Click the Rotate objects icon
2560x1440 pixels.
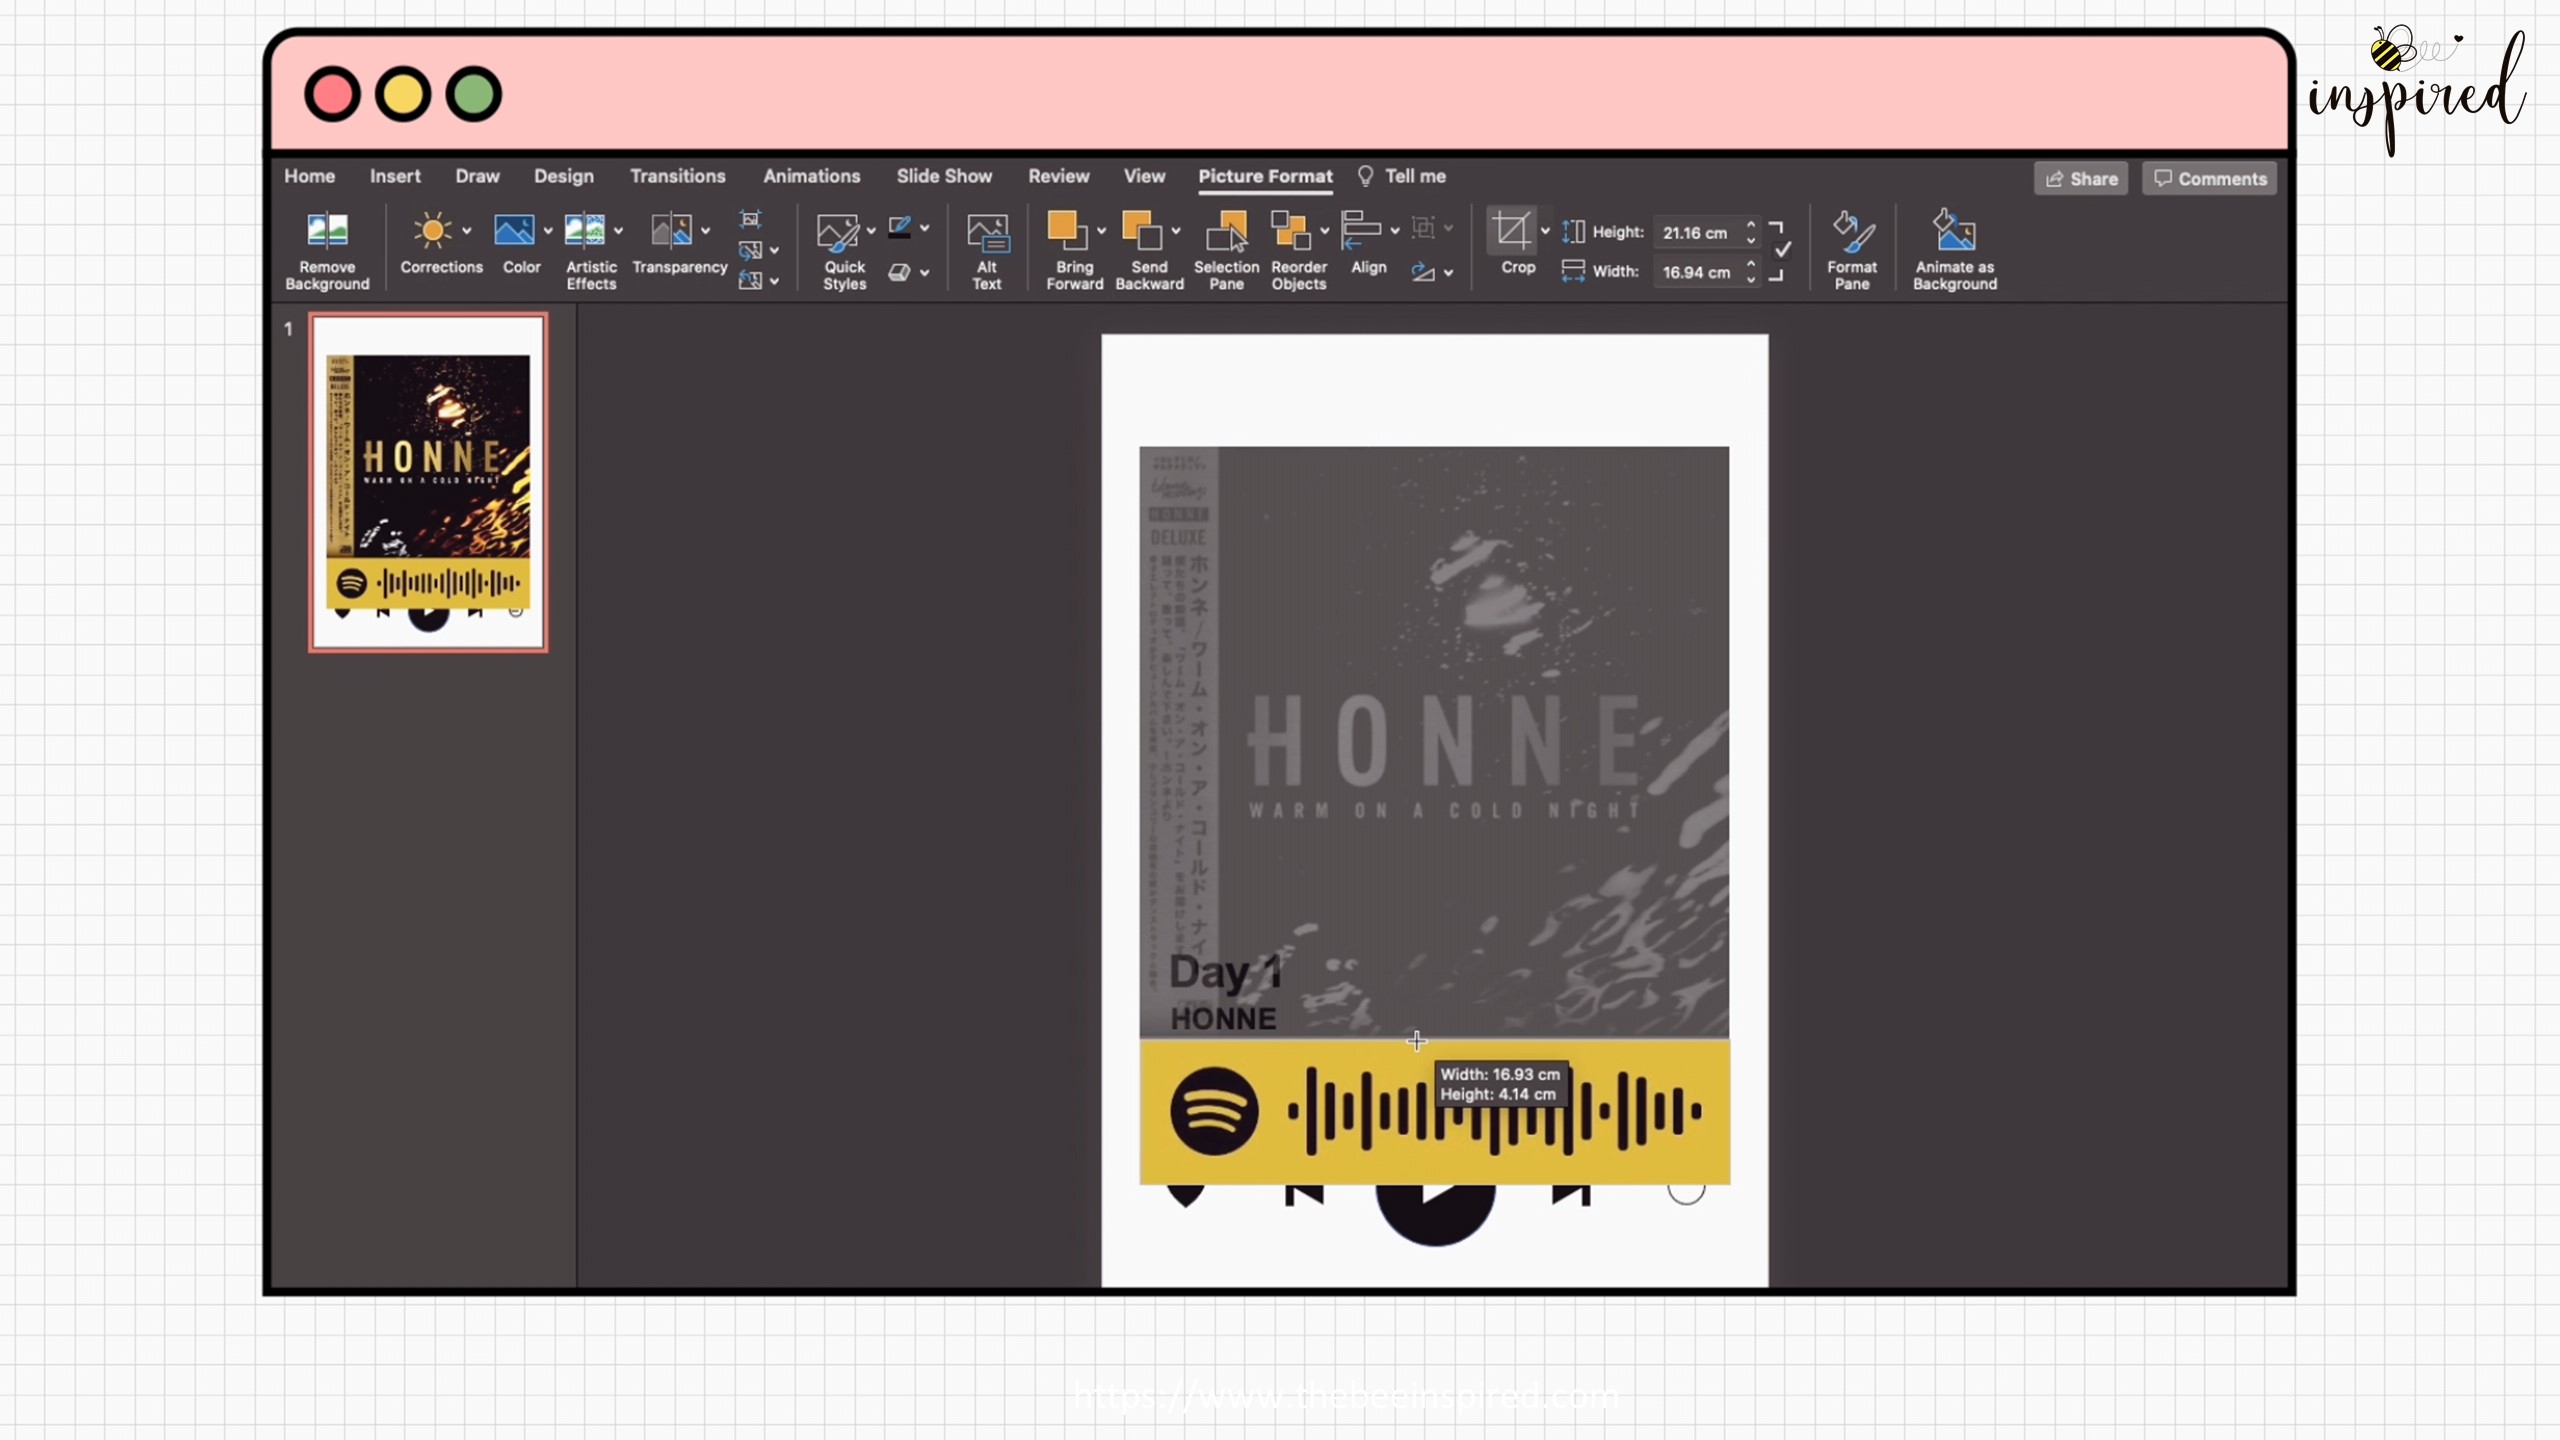point(1423,272)
